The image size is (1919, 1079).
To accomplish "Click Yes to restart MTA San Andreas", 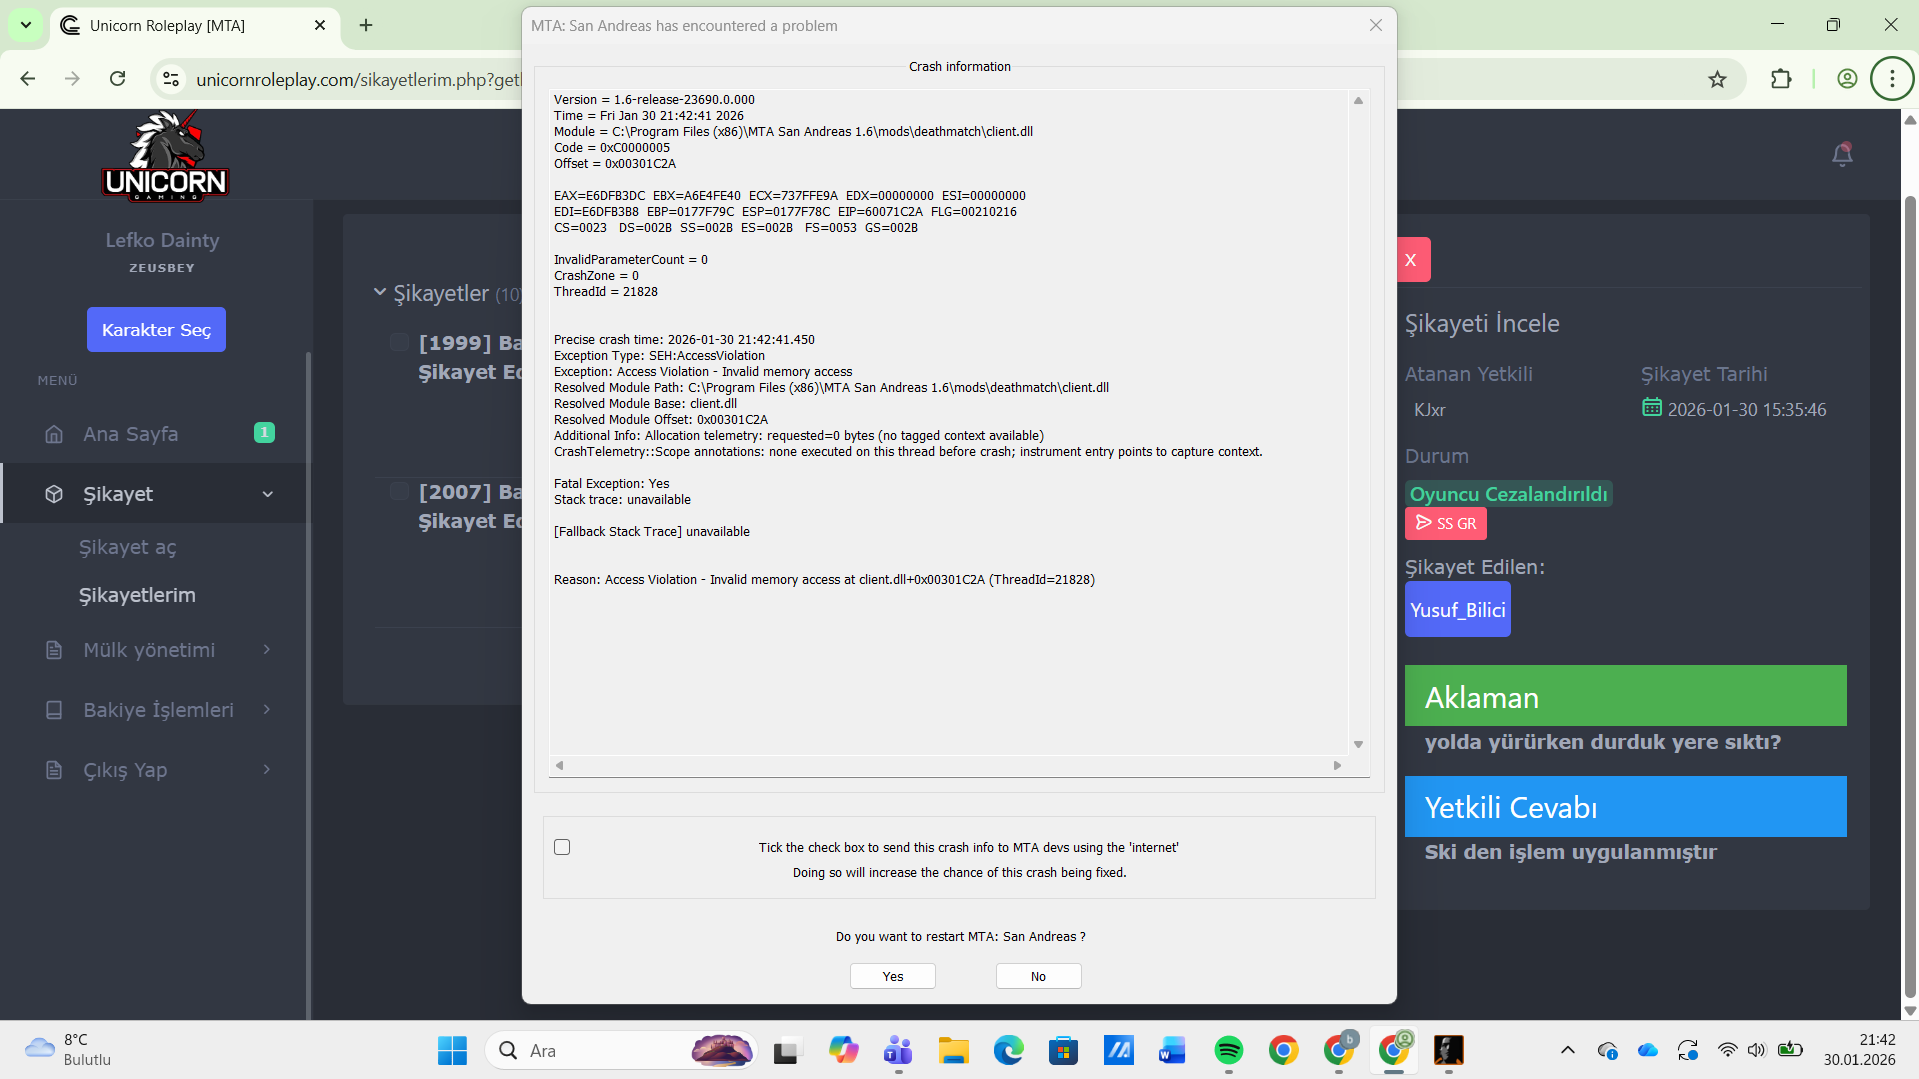I will pyautogui.click(x=893, y=976).
